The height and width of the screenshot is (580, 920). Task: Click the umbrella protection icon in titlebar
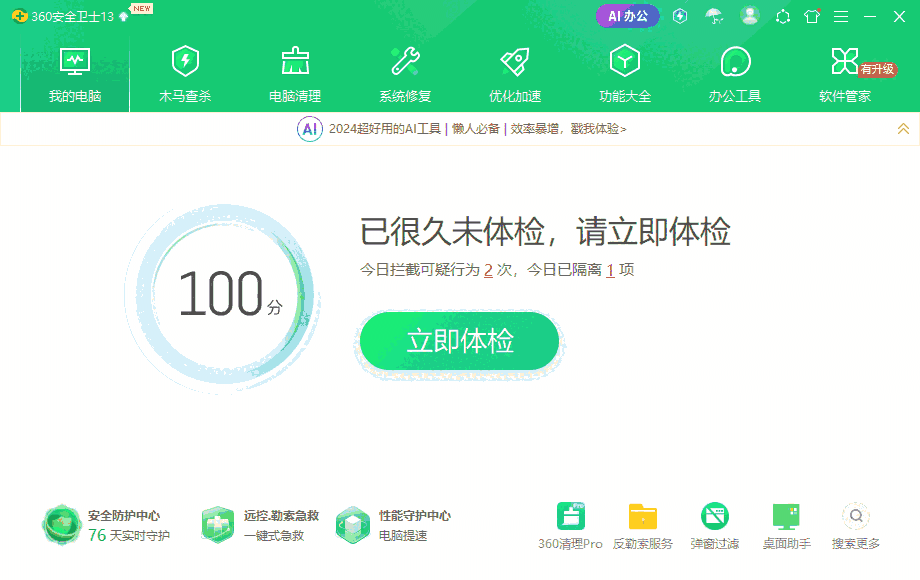click(715, 16)
